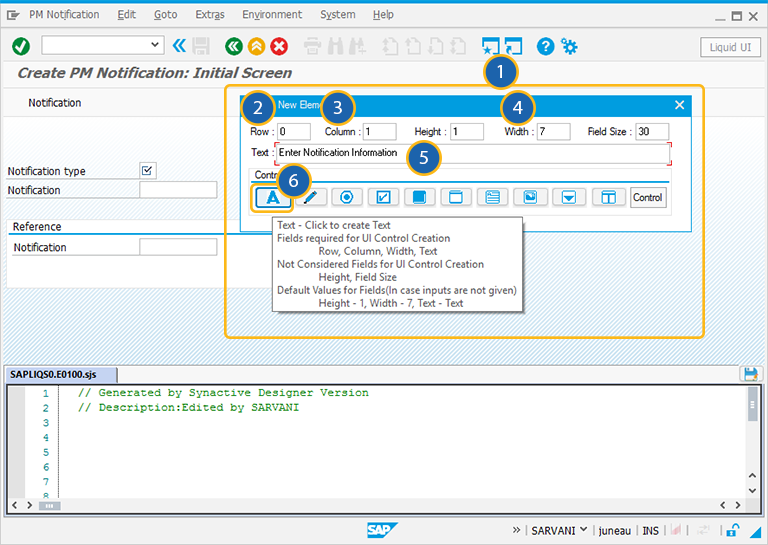Select the SAPLIQS0.E0100.sjs script tab
This screenshot has width=768, height=545.
pos(61,375)
